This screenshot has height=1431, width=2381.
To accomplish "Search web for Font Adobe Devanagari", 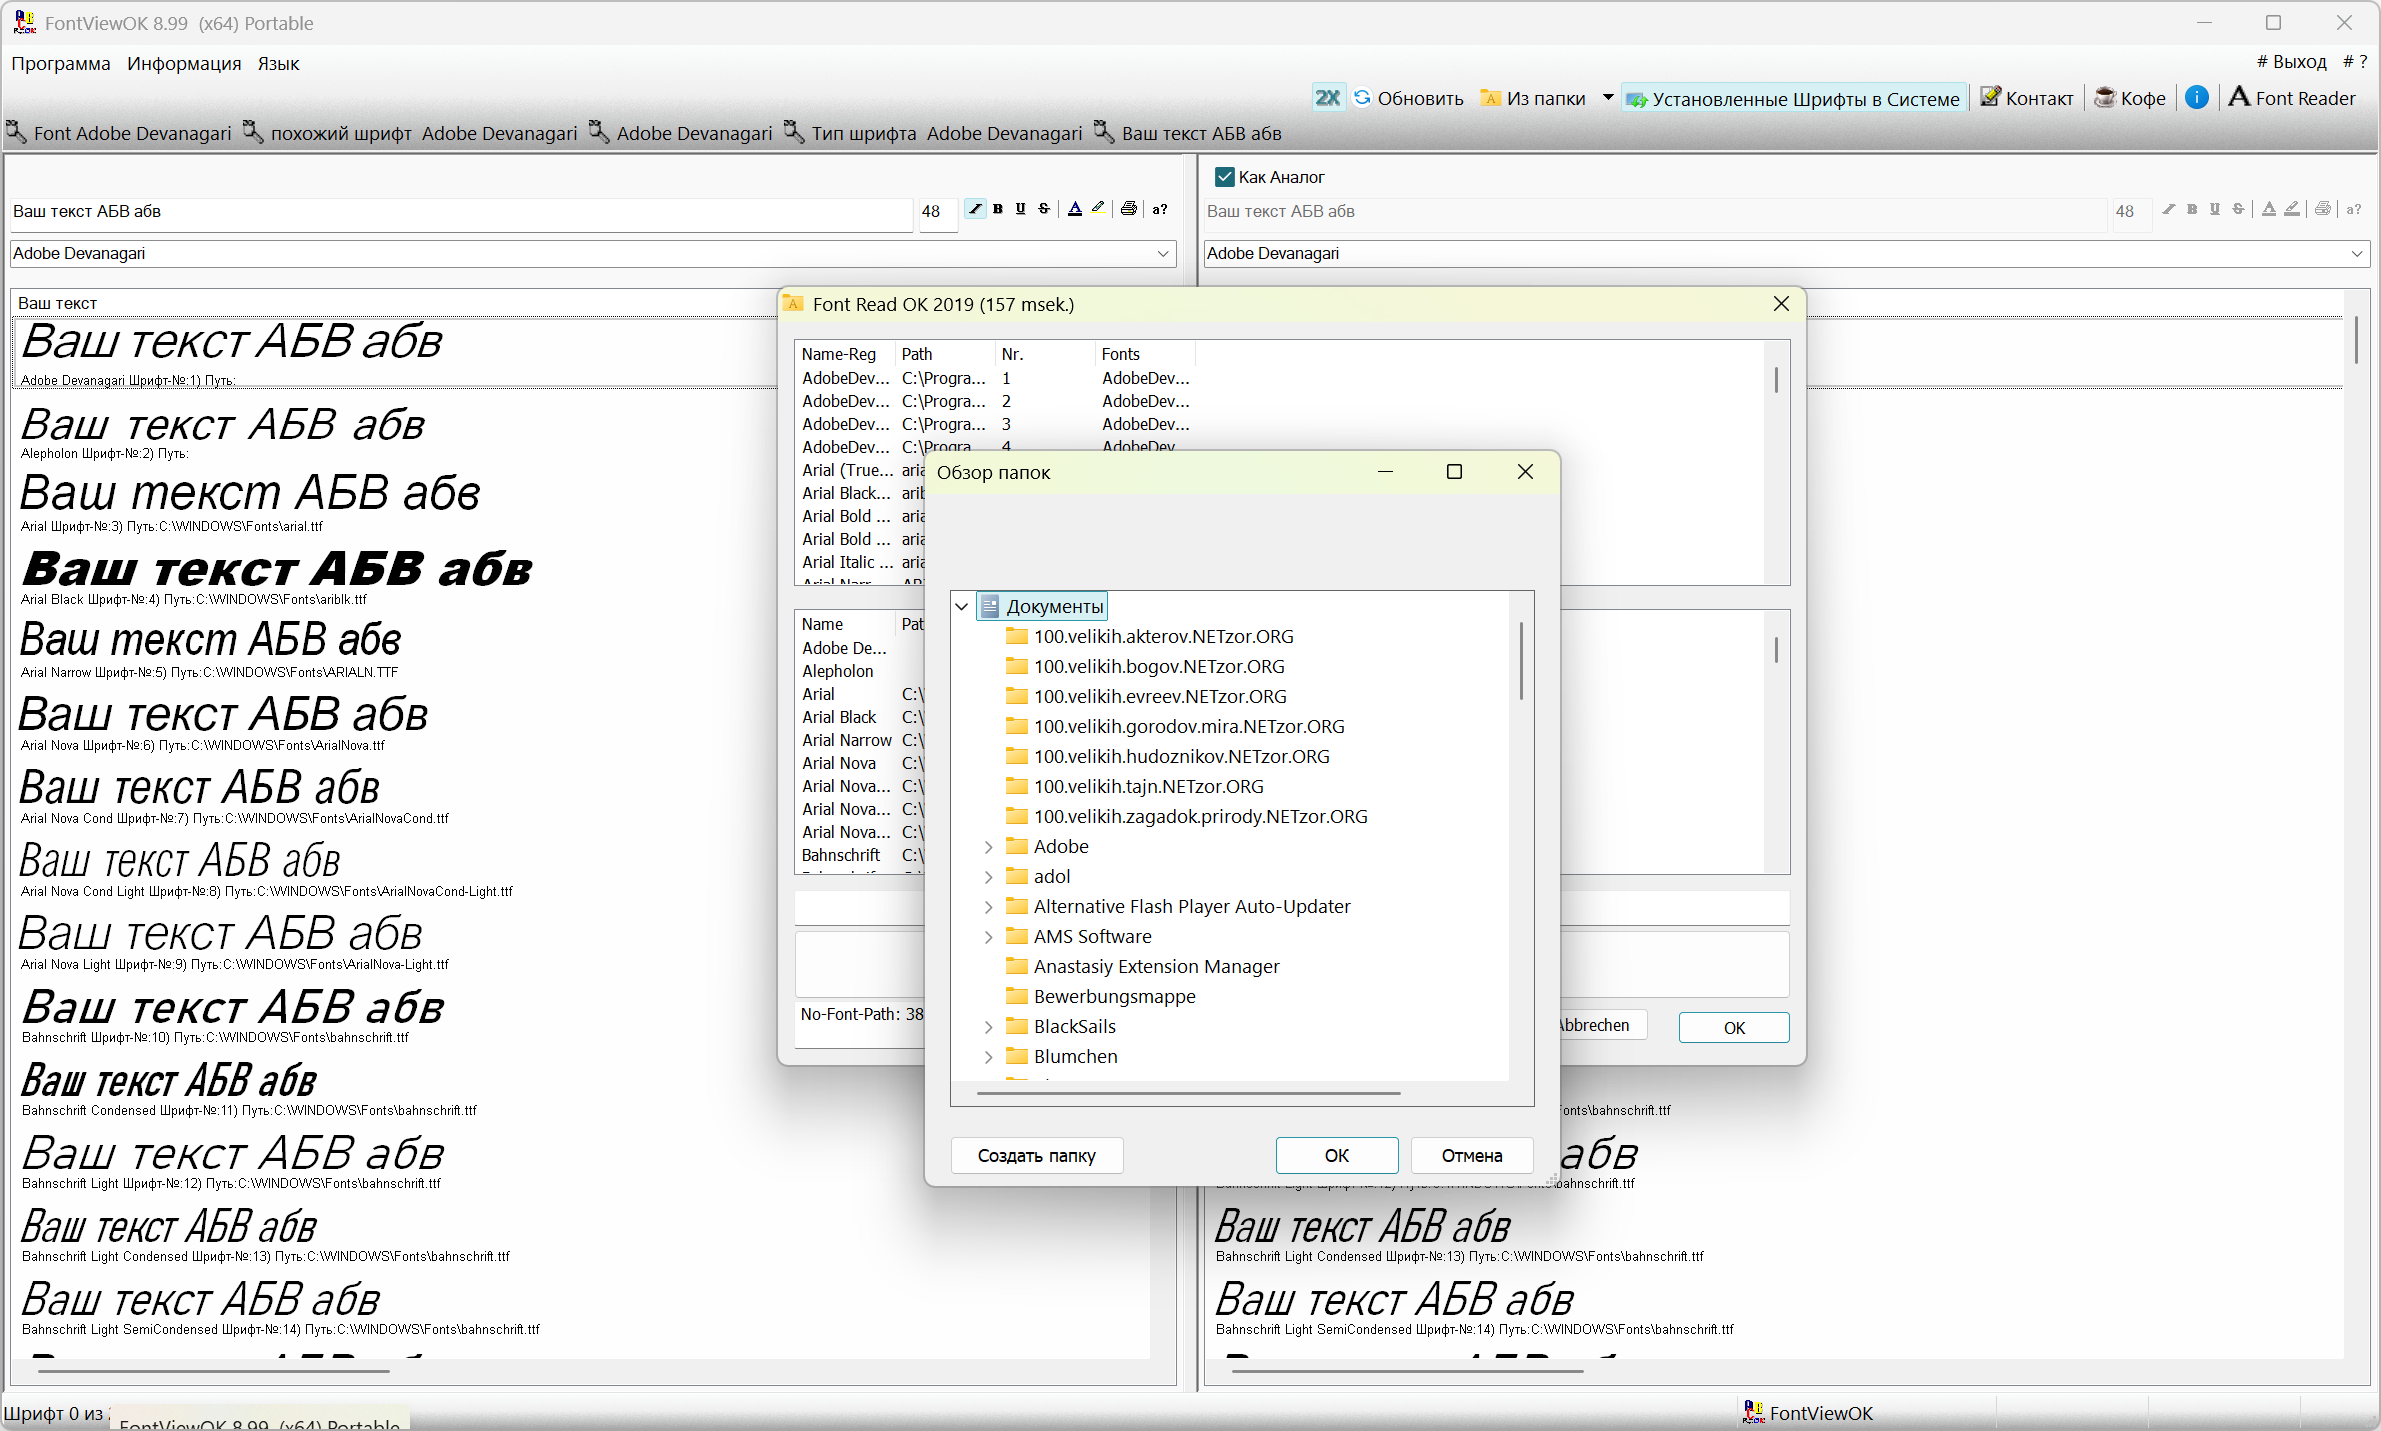I will click(119, 133).
